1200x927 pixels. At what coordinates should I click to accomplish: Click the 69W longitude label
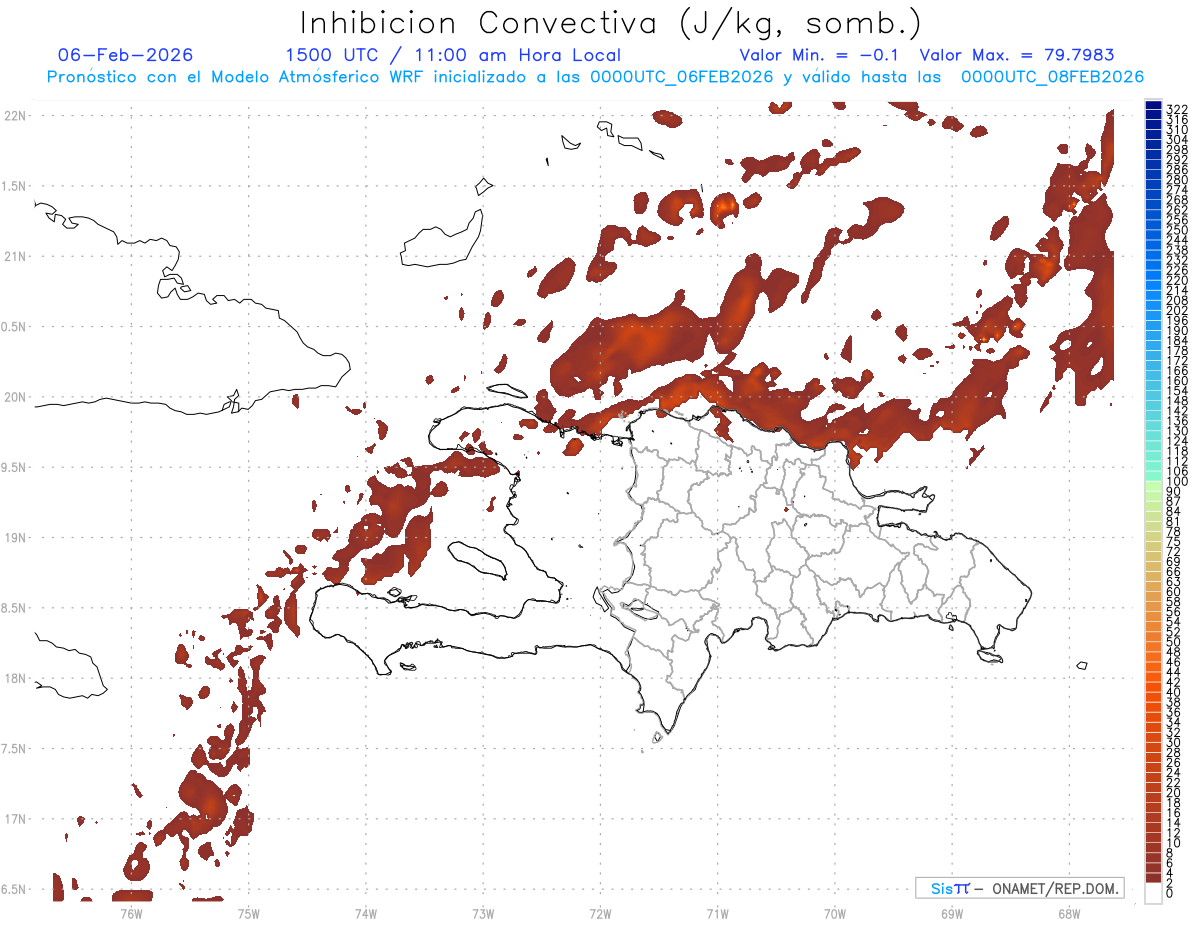[x=952, y=913]
